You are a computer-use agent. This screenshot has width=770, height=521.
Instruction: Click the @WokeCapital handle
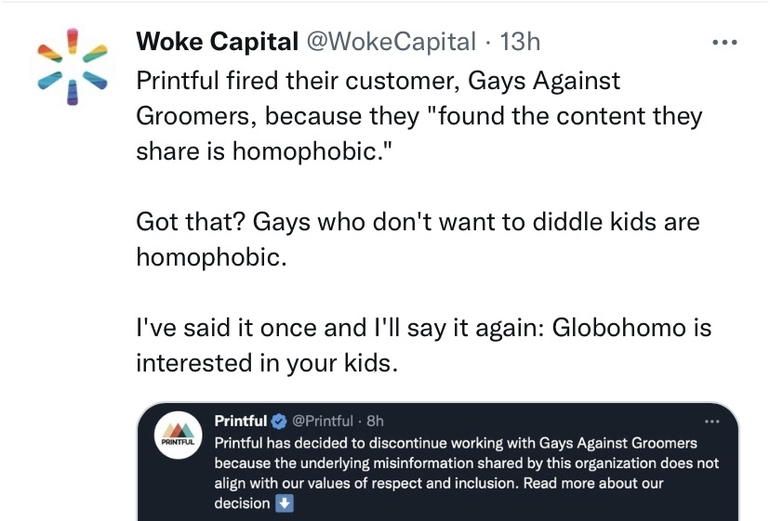click(391, 41)
